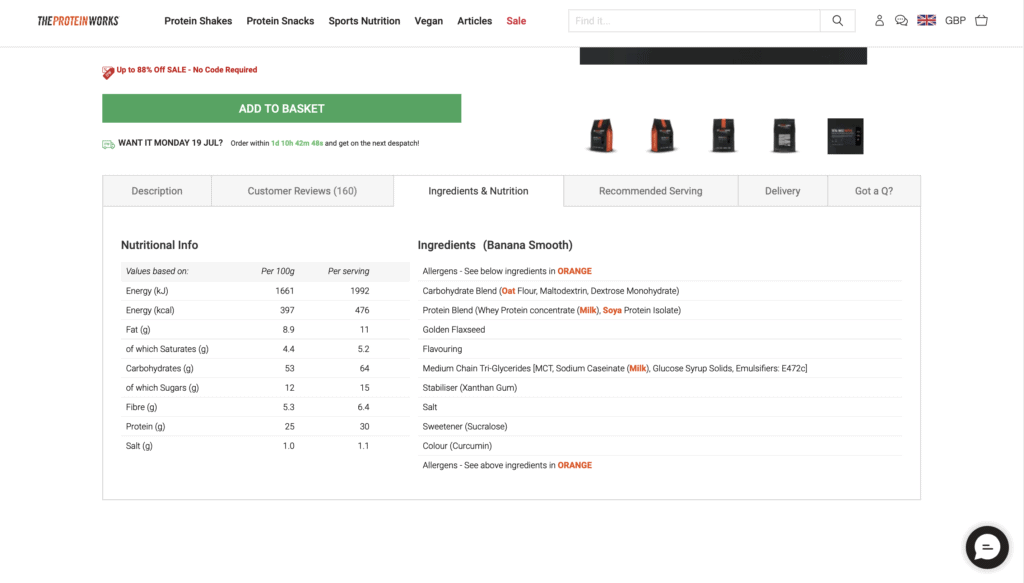Open the Sale menu item
1024x583 pixels.
(516, 21)
